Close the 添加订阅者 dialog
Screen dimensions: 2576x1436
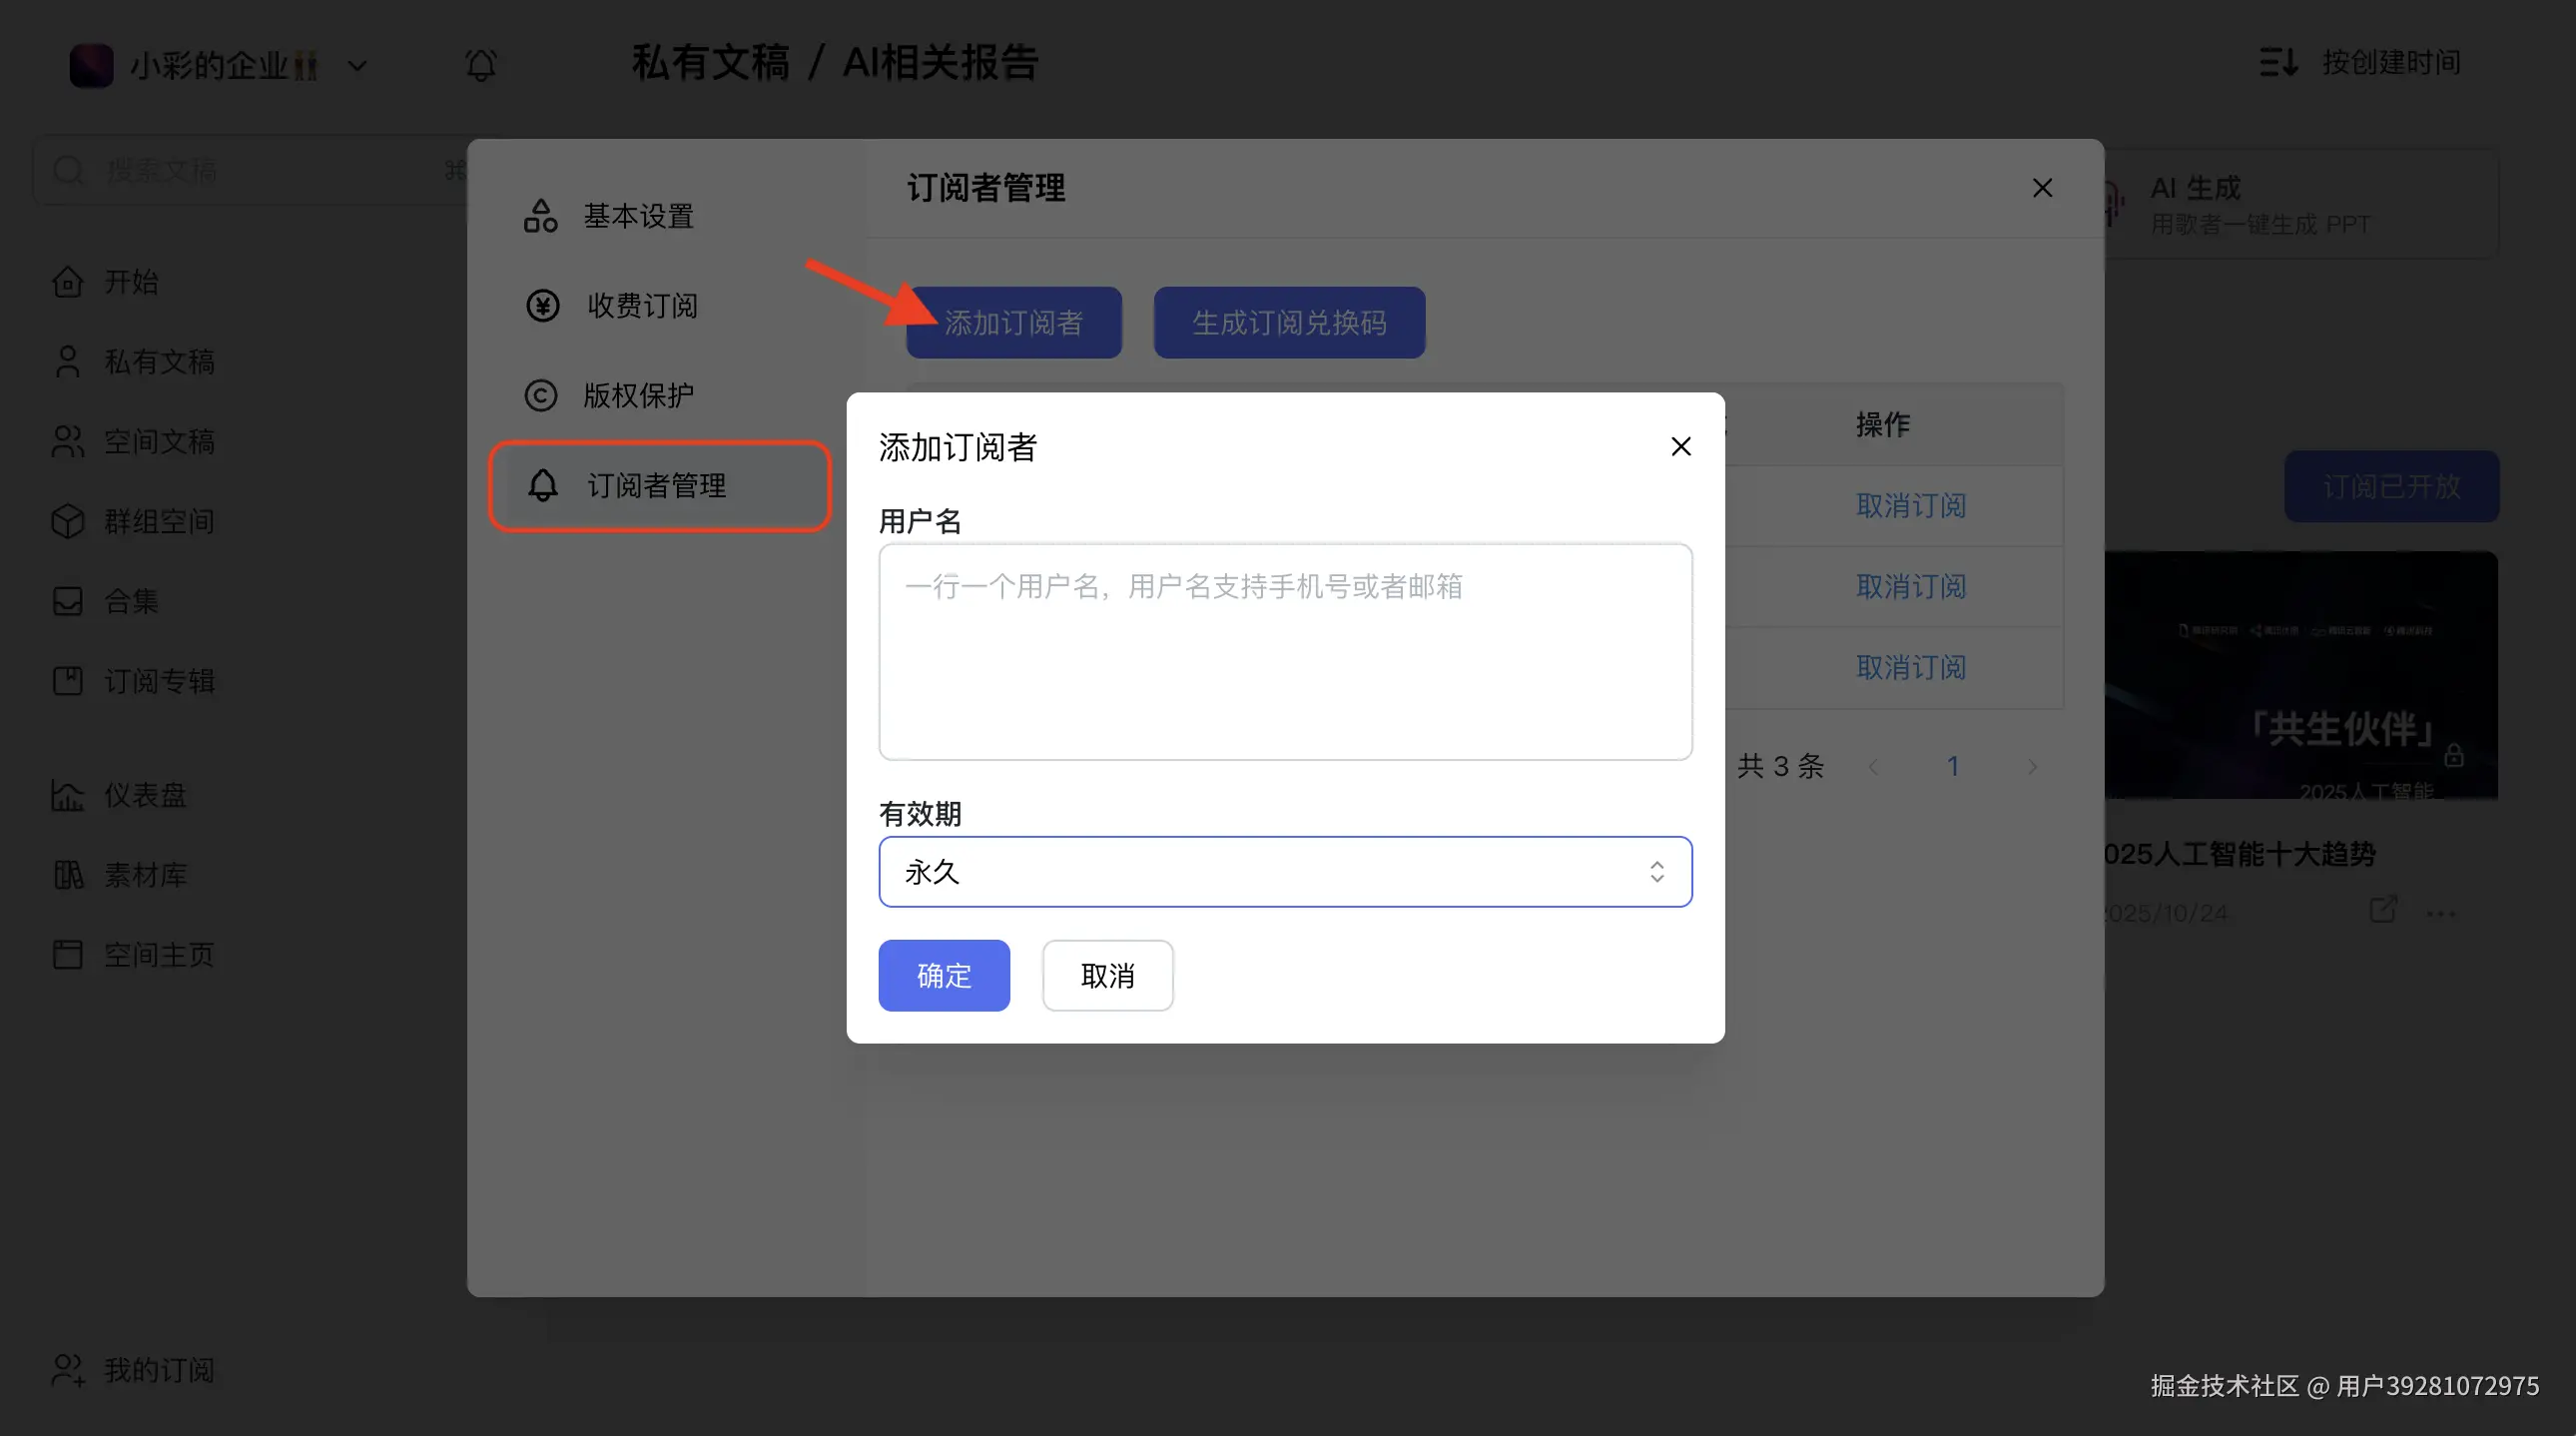pyautogui.click(x=1680, y=446)
